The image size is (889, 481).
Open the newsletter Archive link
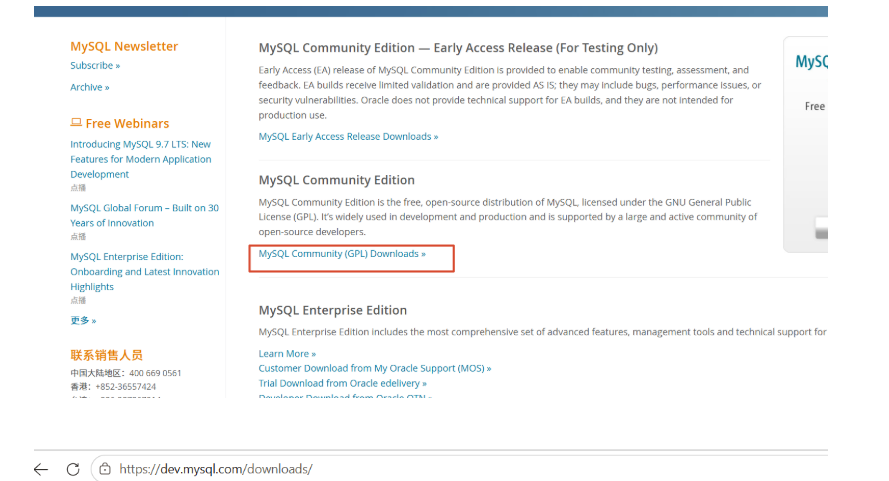click(x=90, y=87)
